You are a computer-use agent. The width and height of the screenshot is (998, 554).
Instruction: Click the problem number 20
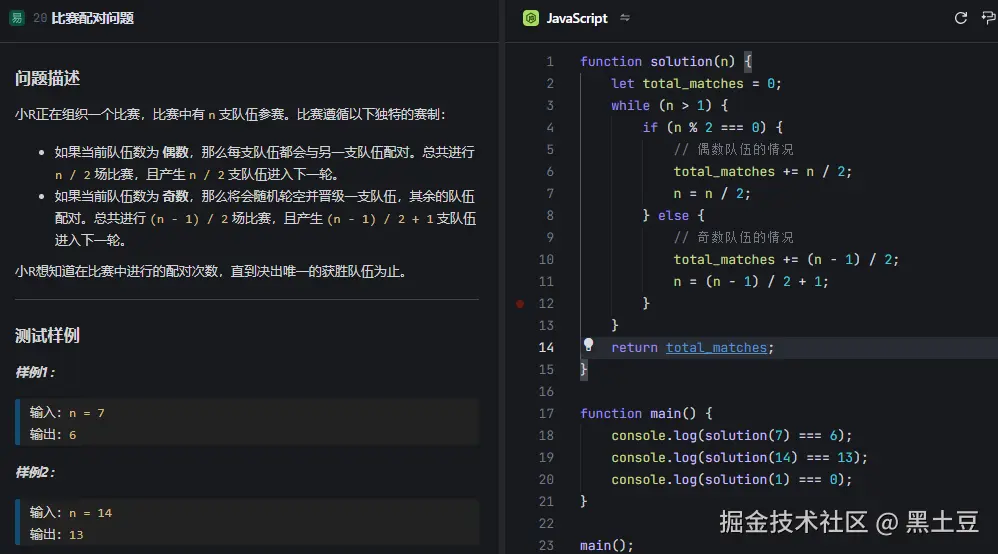coord(39,18)
